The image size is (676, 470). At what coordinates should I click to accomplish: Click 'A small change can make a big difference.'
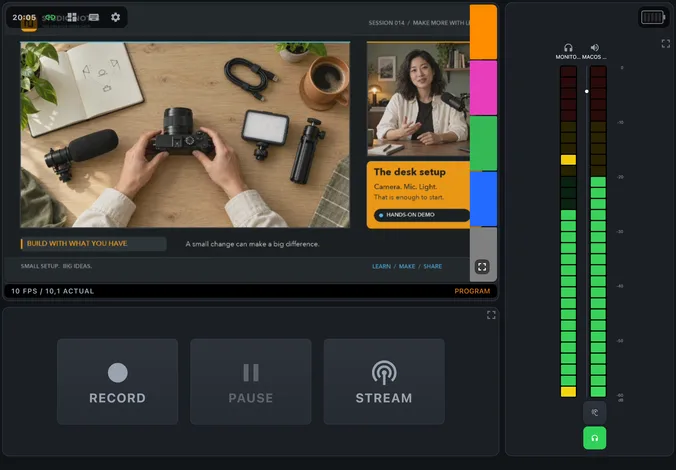(x=252, y=244)
